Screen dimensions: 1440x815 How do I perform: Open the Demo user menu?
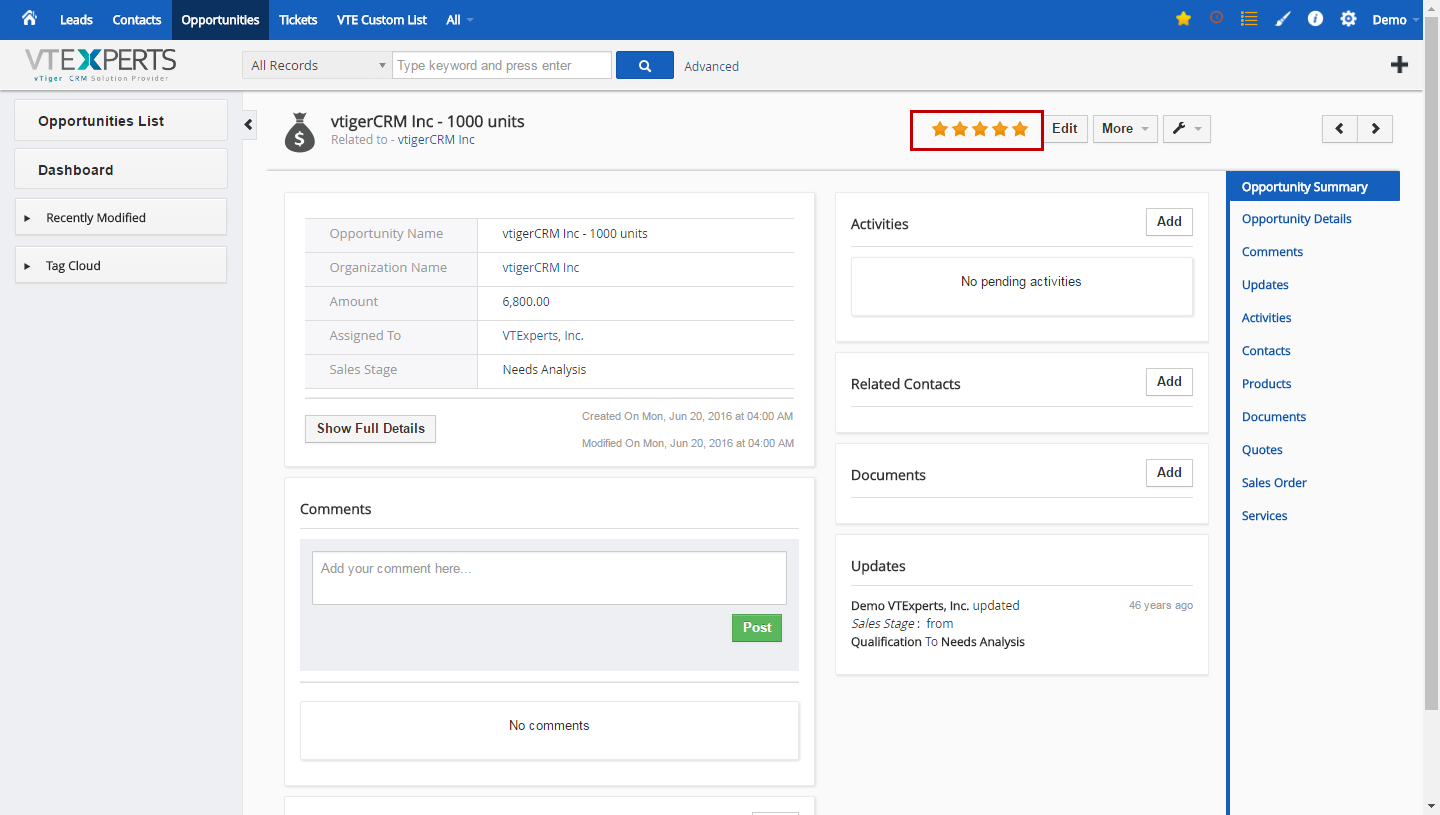(x=1396, y=20)
